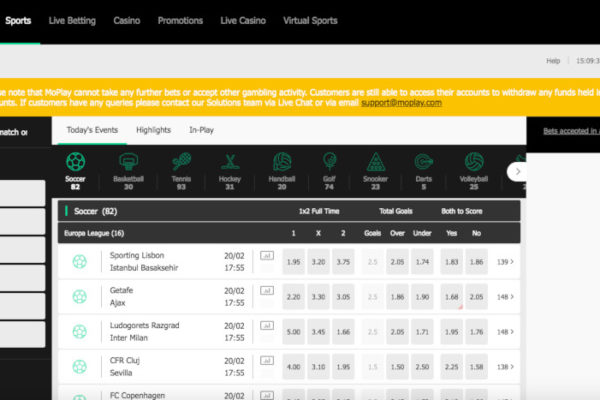Bet Sporting Lisbon home win at 1.95
Viewport: 600px width, 400px height.
pos(293,262)
